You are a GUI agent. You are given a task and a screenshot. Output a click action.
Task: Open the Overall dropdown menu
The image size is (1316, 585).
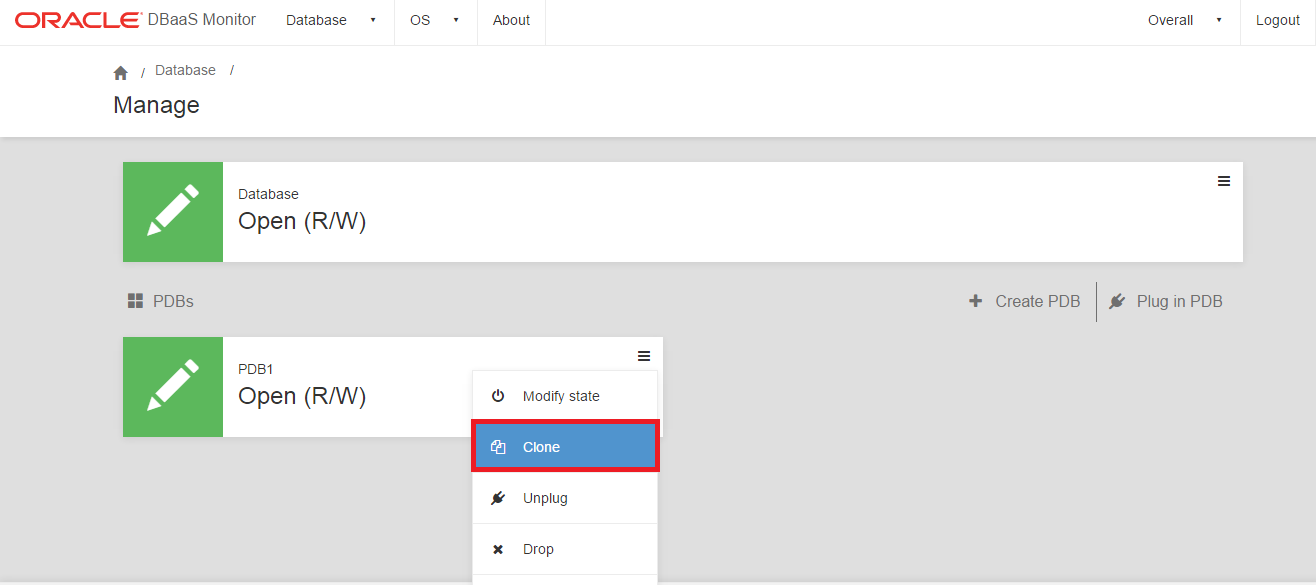(x=1184, y=20)
